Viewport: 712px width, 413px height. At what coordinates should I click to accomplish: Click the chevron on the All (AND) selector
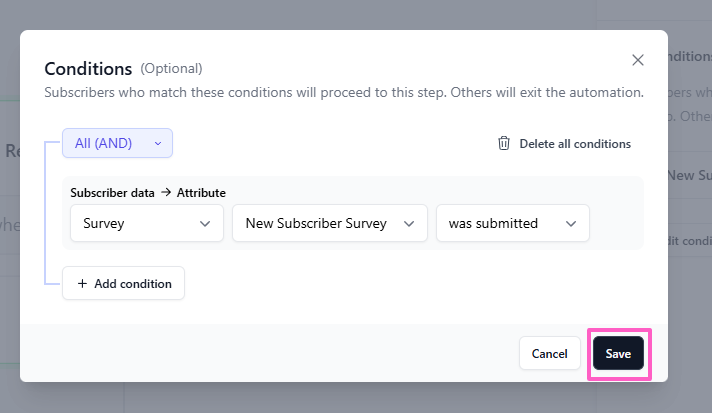click(x=158, y=143)
